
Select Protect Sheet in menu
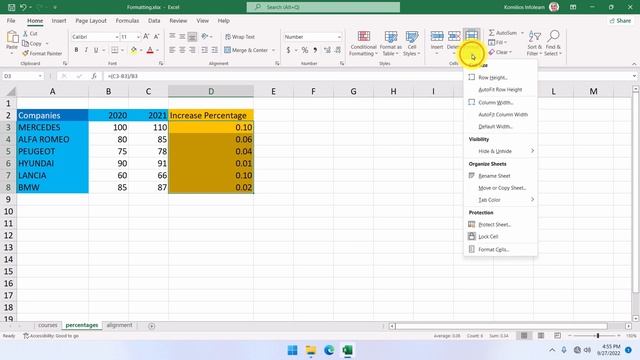[x=500, y=224]
